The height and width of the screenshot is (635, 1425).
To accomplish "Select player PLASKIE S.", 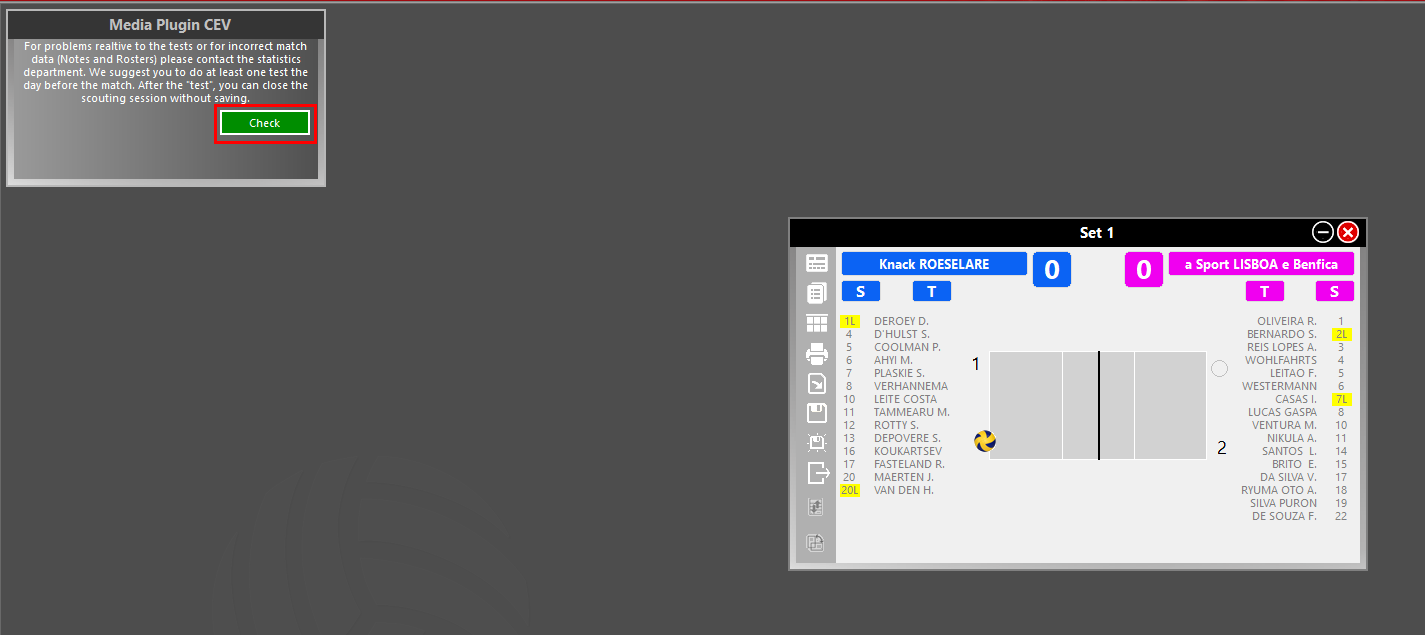I will [899, 373].
